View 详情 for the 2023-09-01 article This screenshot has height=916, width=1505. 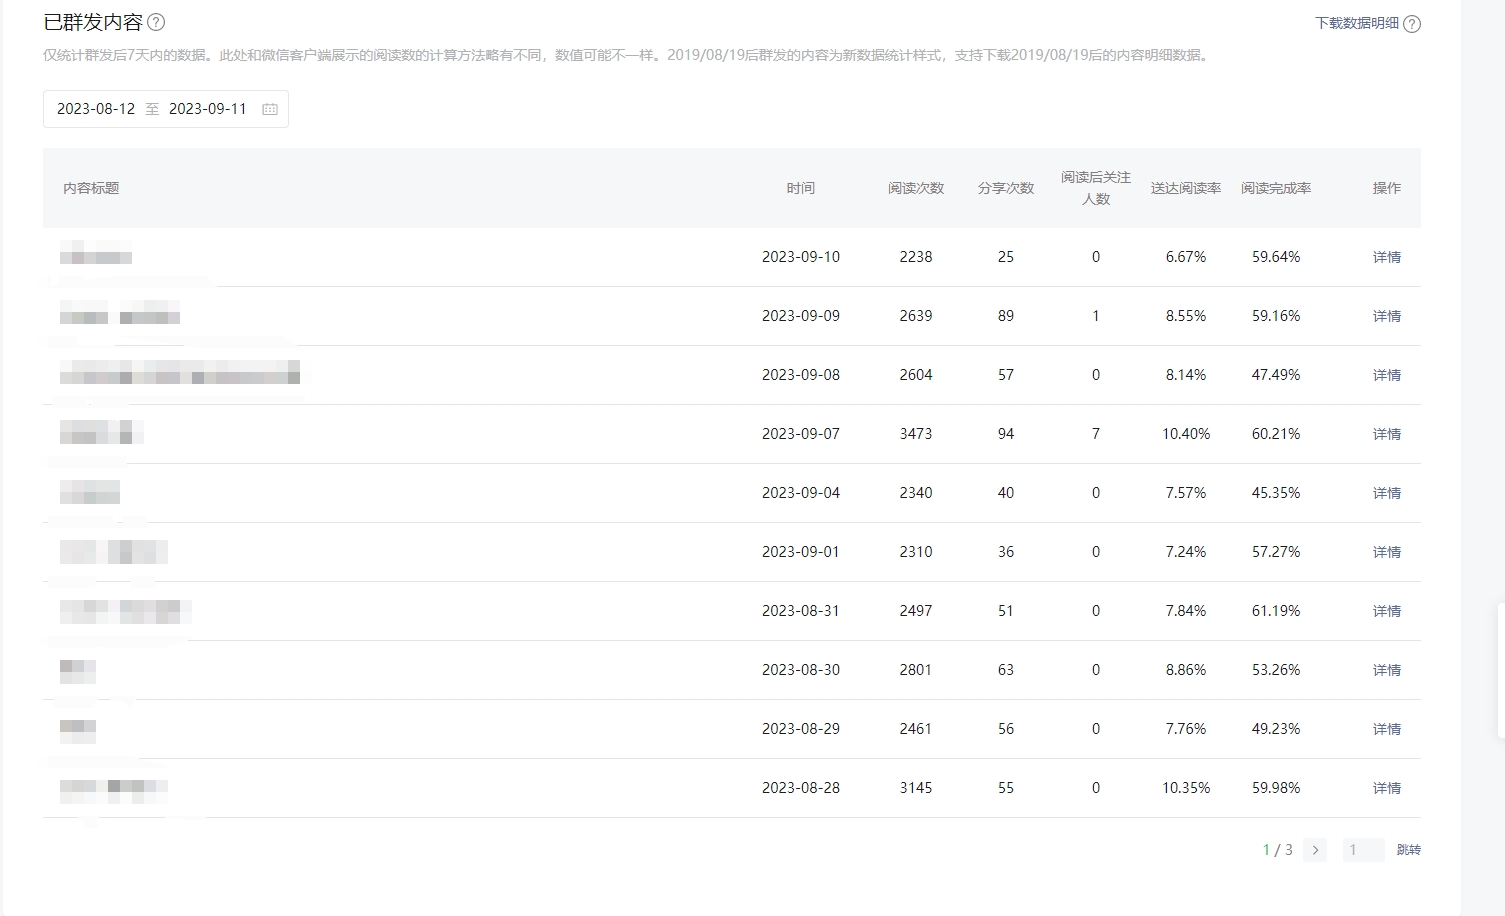coord(1386,552)
